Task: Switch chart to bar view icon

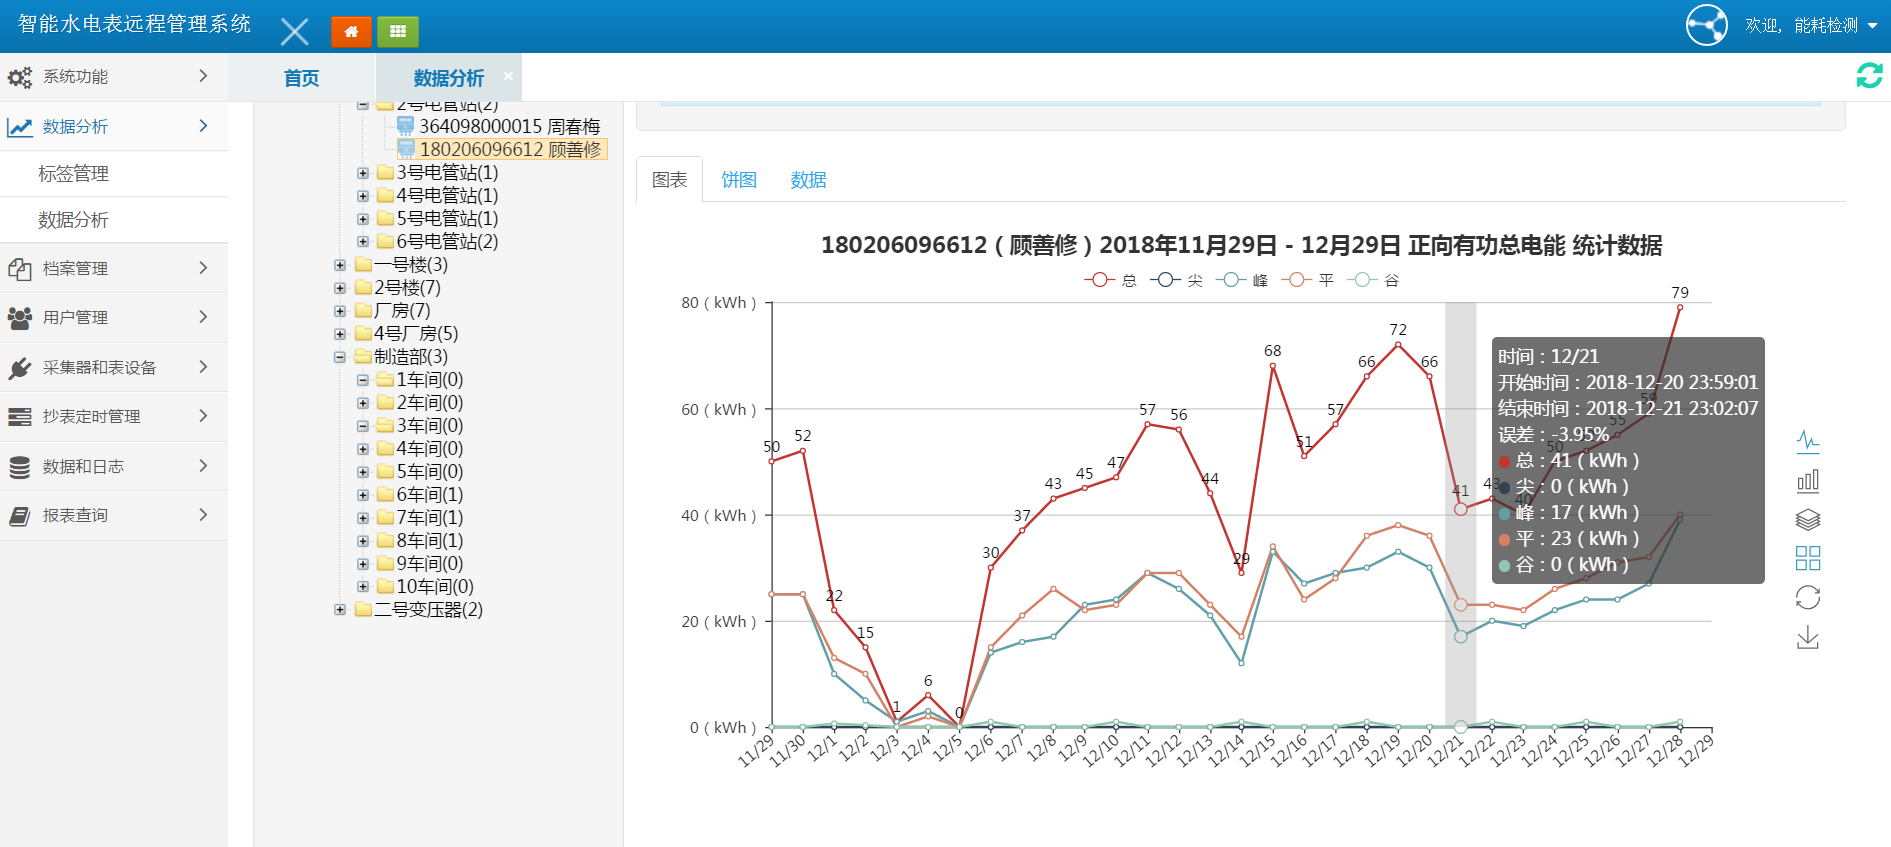Action: [1807, 481]
